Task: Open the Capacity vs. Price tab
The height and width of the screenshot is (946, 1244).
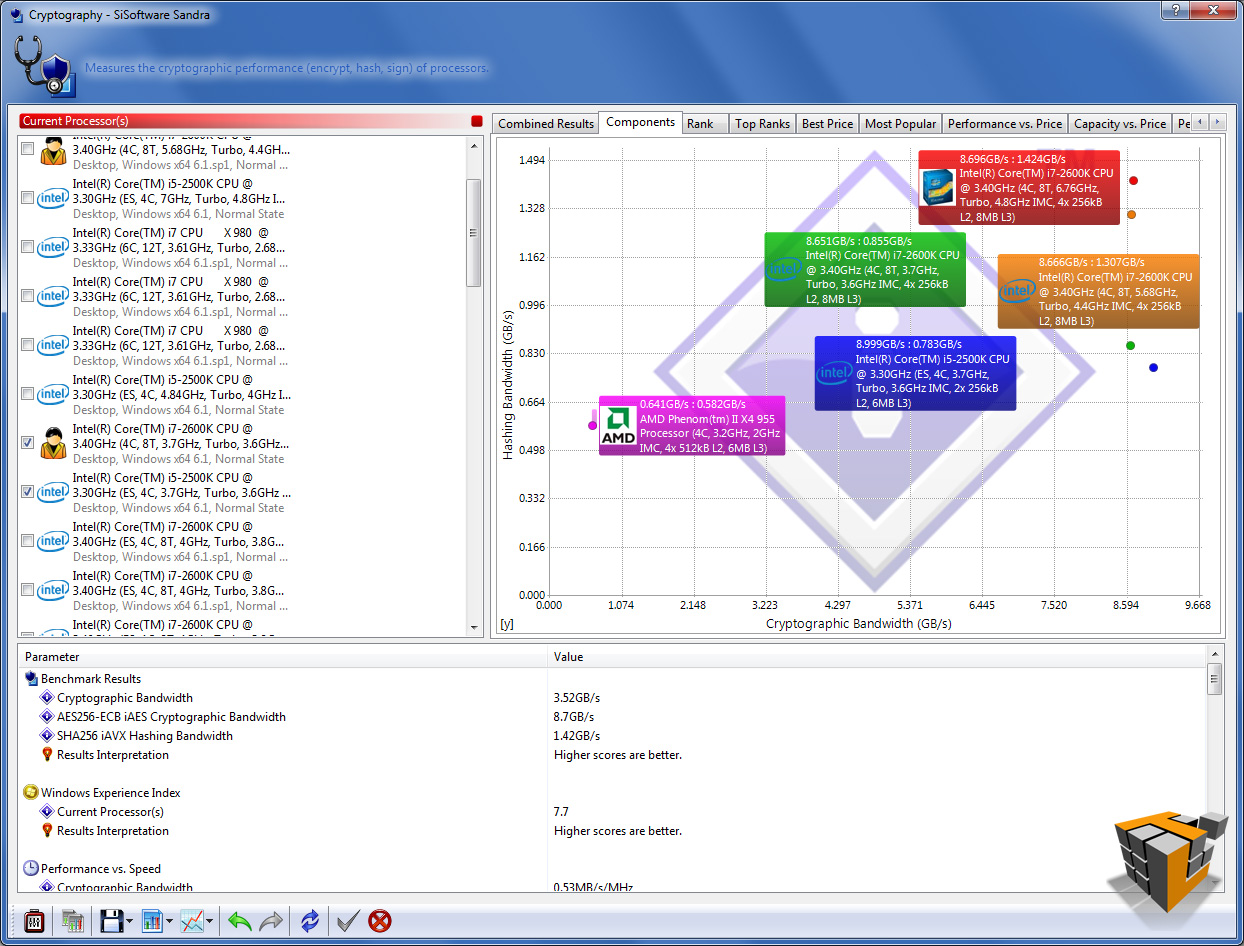Action: click(1119, 124)
